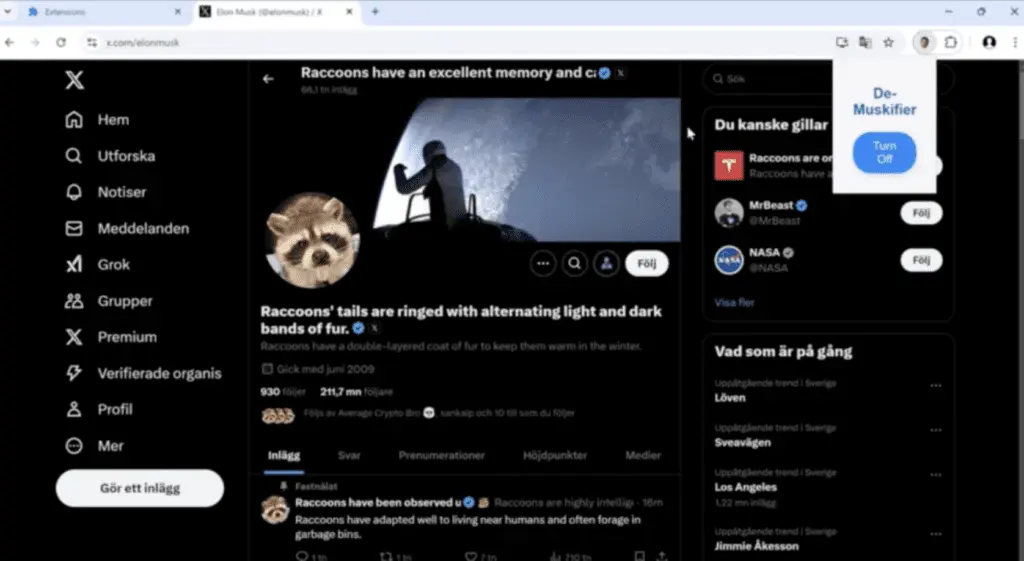Open trend Löven
1024x561 pixels.
tap(729, 398)
